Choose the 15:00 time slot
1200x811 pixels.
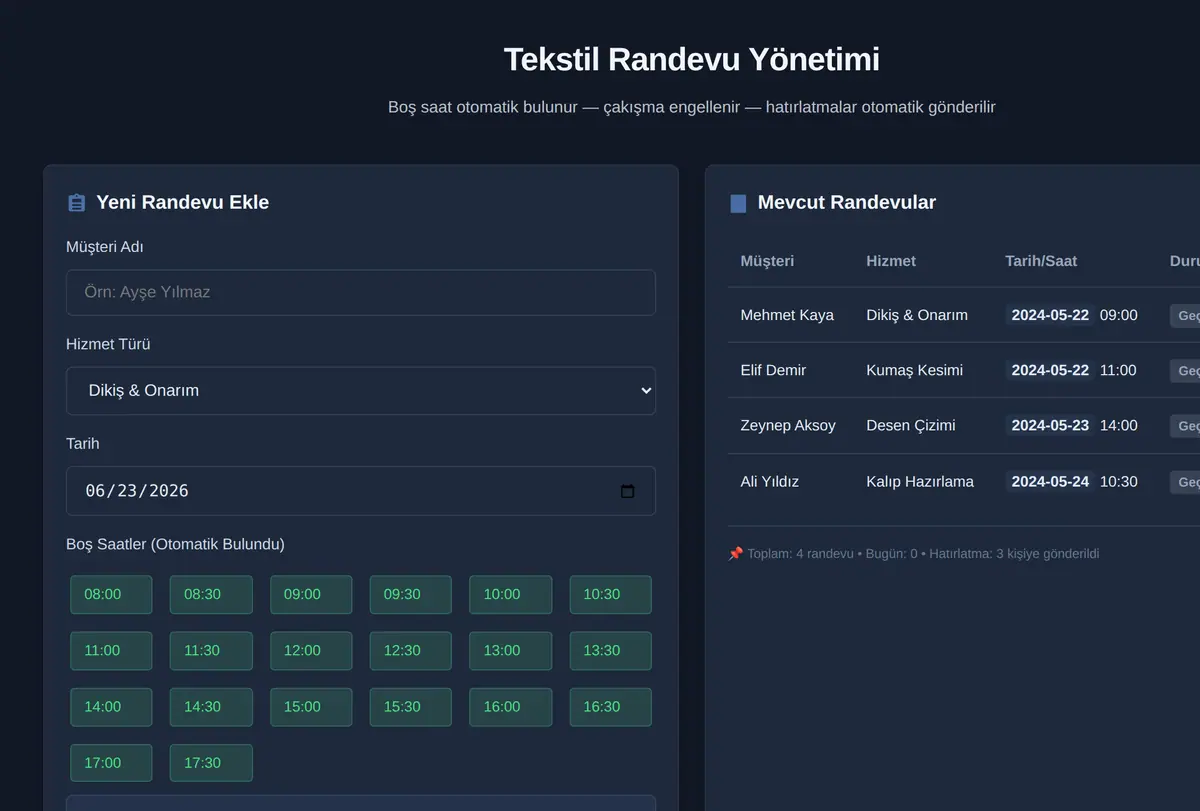[x=311, y=706]
